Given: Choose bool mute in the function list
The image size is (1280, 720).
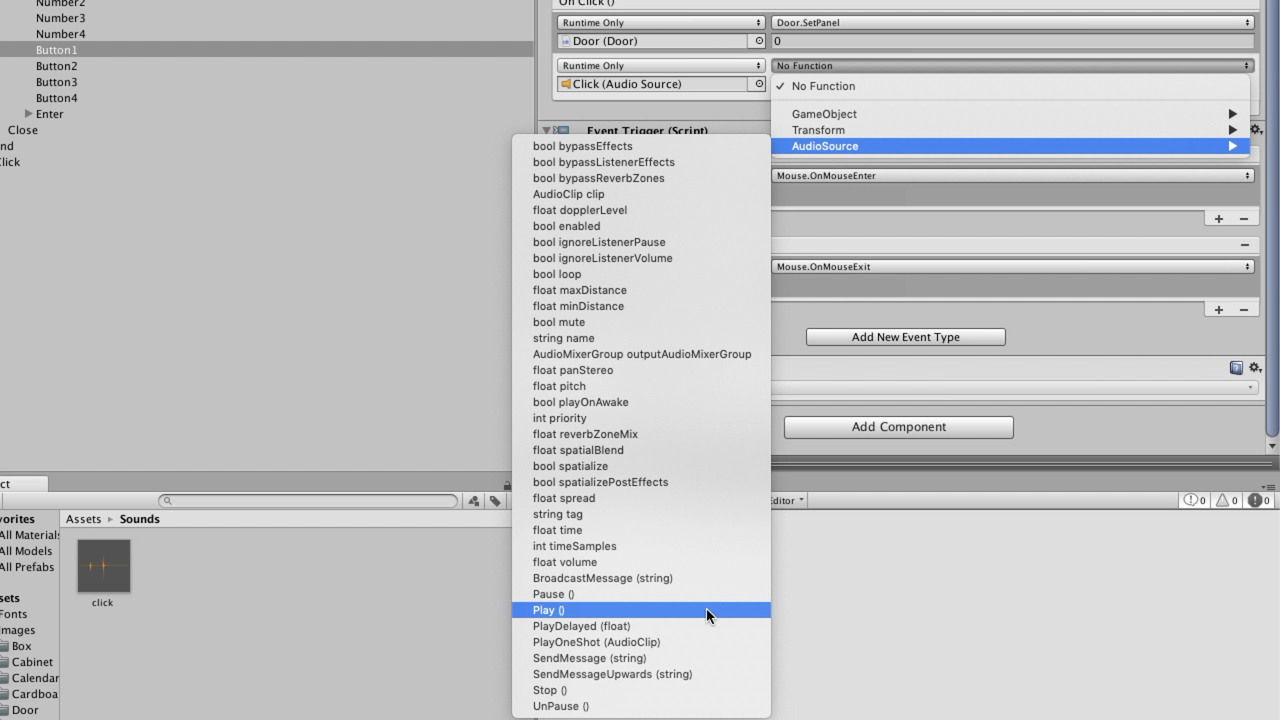Looking at the screenshot, I should tap(559, 322).
